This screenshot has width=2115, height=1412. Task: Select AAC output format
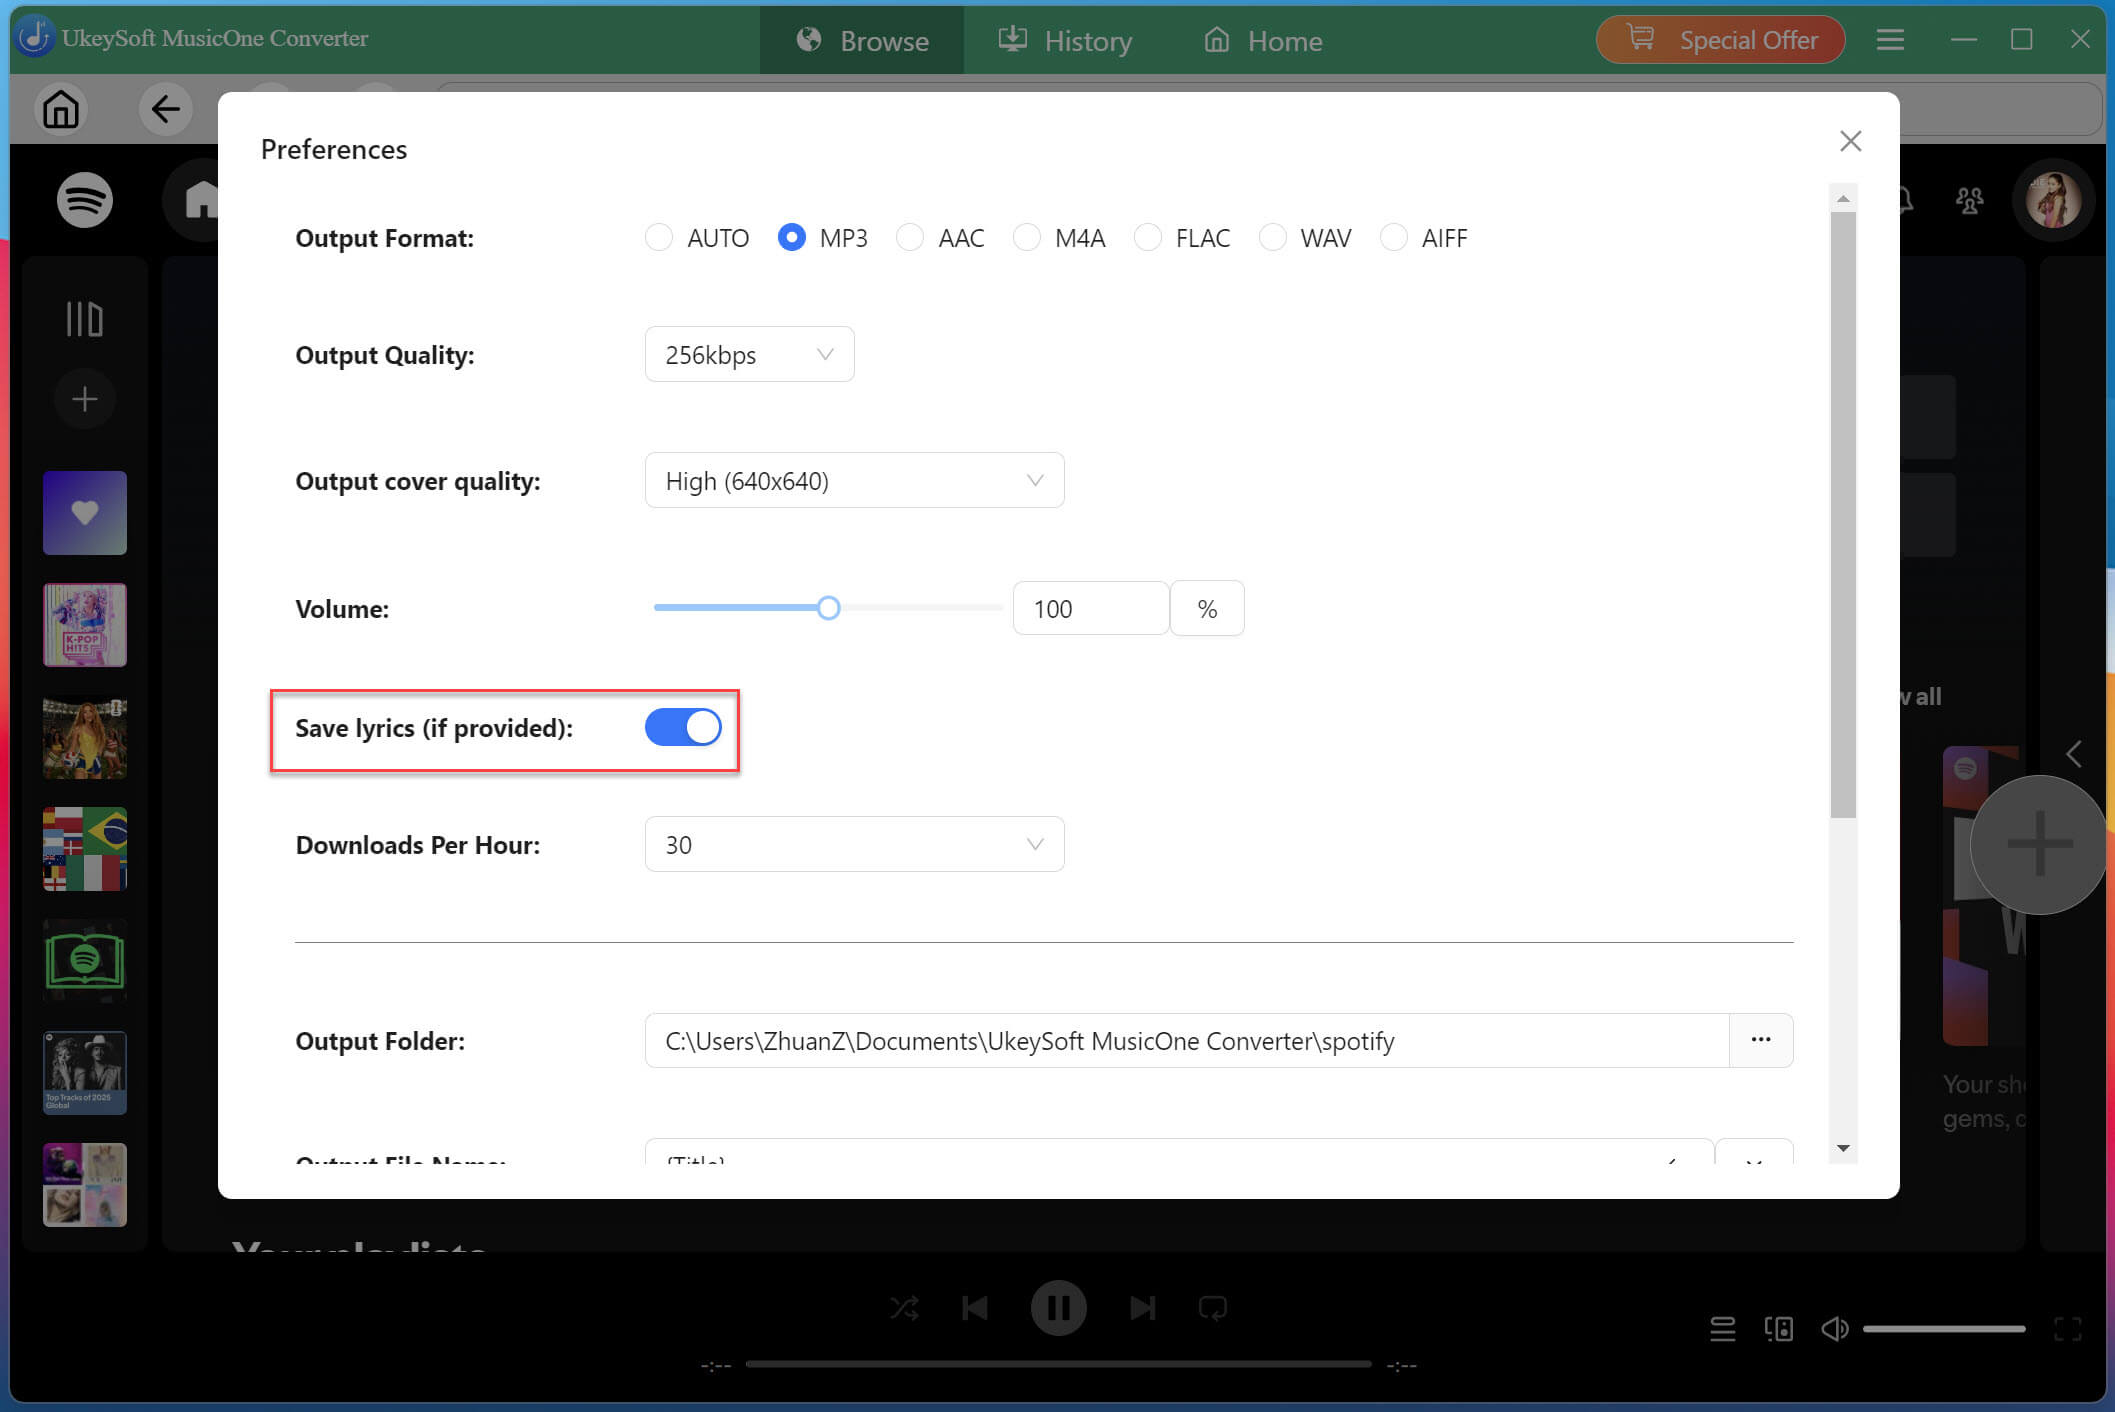click(x=910, y=238)
